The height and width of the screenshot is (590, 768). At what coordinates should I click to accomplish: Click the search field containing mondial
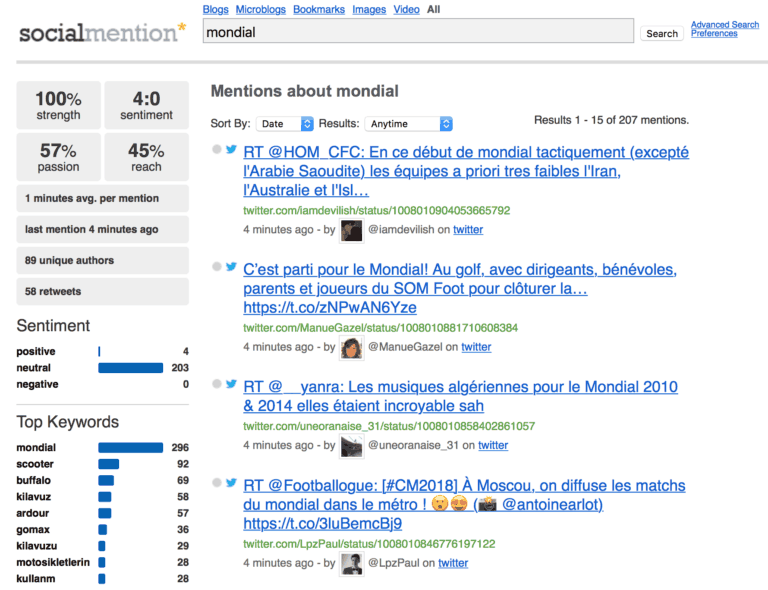click(418, 33)
